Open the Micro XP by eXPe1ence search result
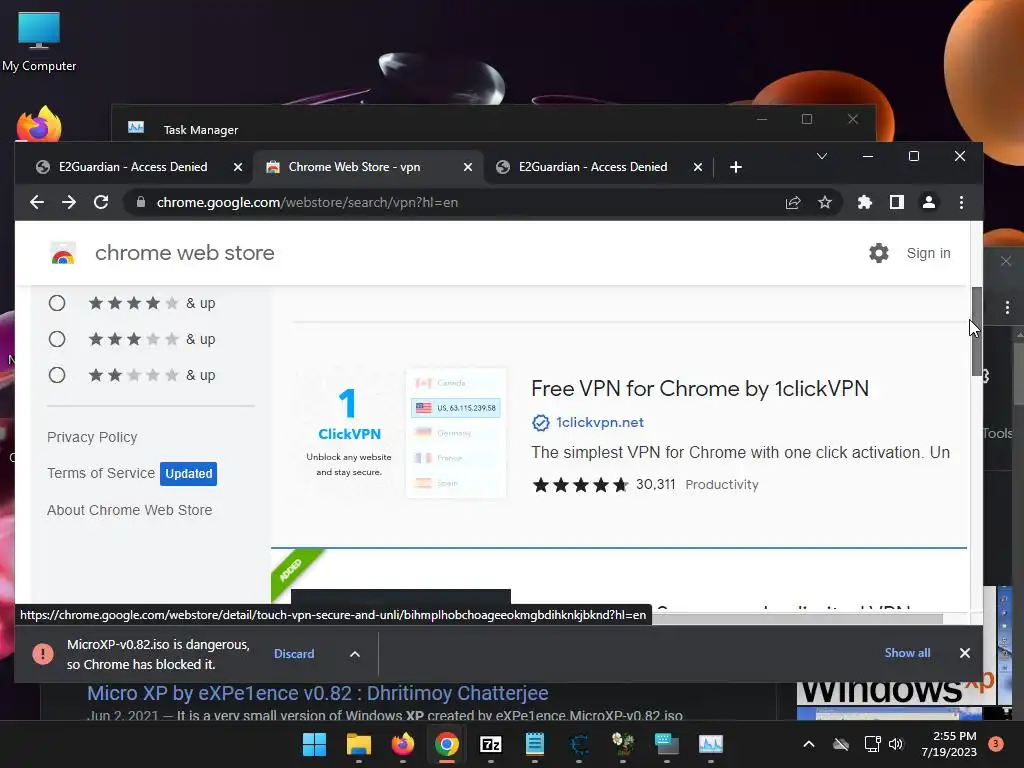1024x768 pixels. (317, 693)
